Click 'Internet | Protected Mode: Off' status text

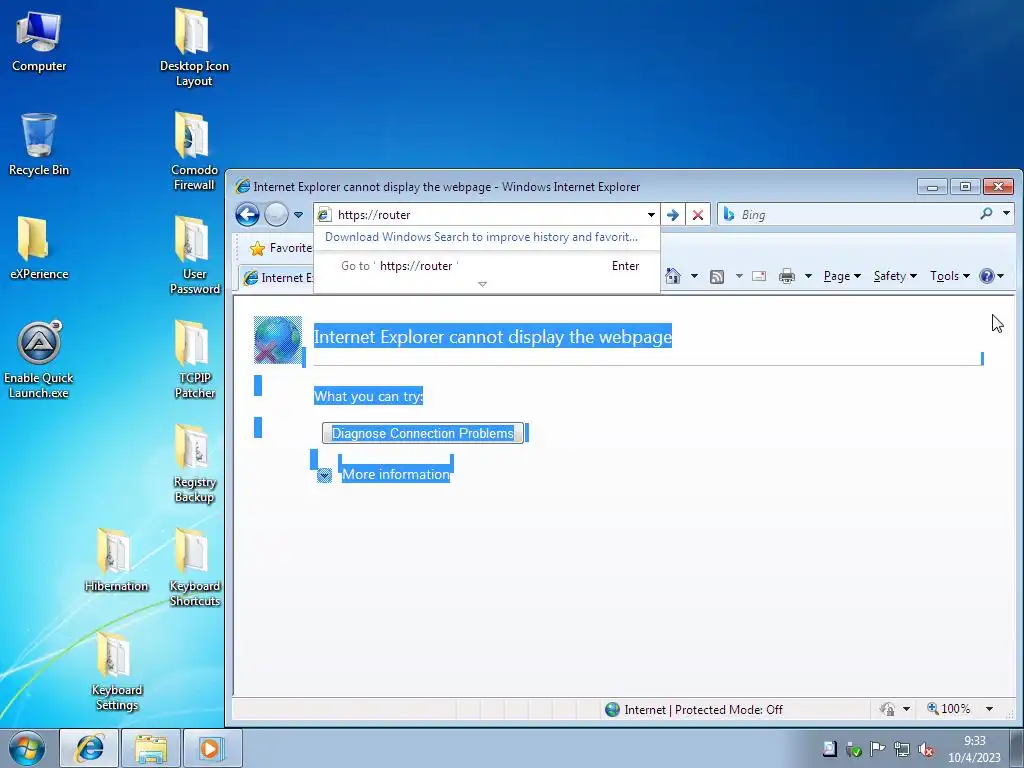coord(703,710)
